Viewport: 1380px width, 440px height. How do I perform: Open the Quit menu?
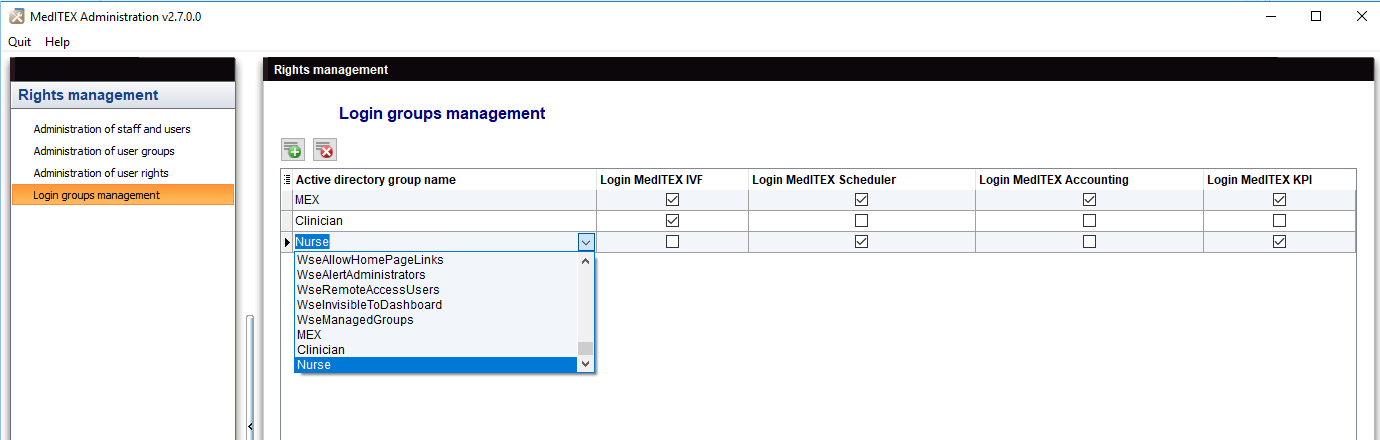20,42
